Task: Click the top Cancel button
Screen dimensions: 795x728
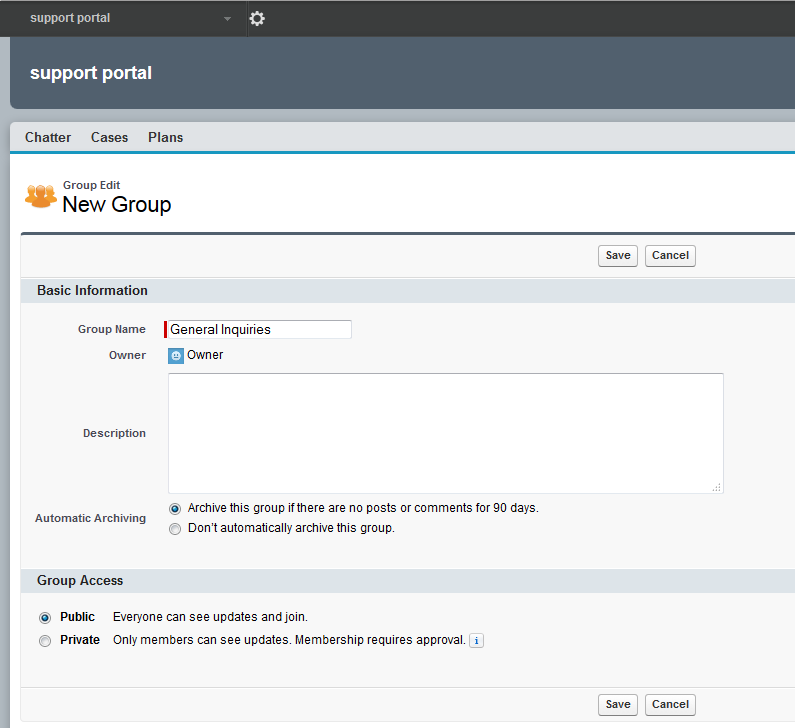Action: (x=670, y=256)
